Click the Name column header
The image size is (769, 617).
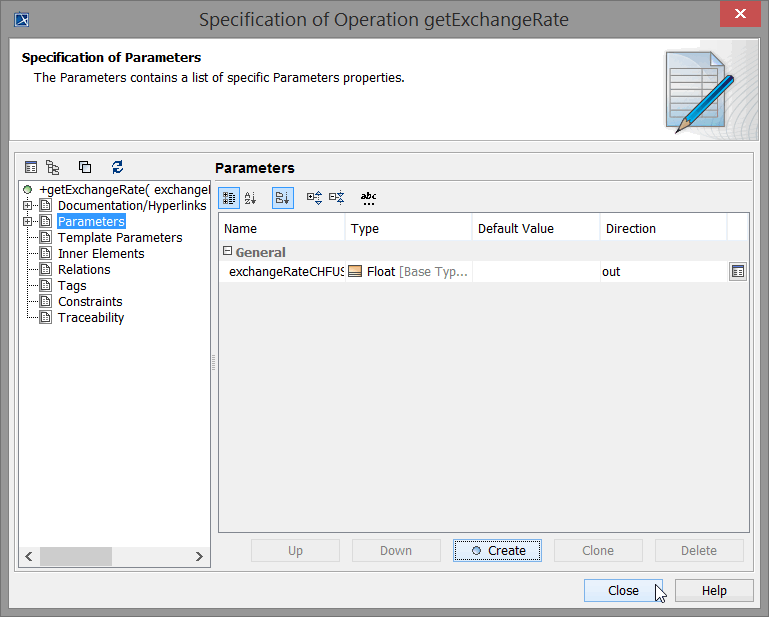coord(282,229)
